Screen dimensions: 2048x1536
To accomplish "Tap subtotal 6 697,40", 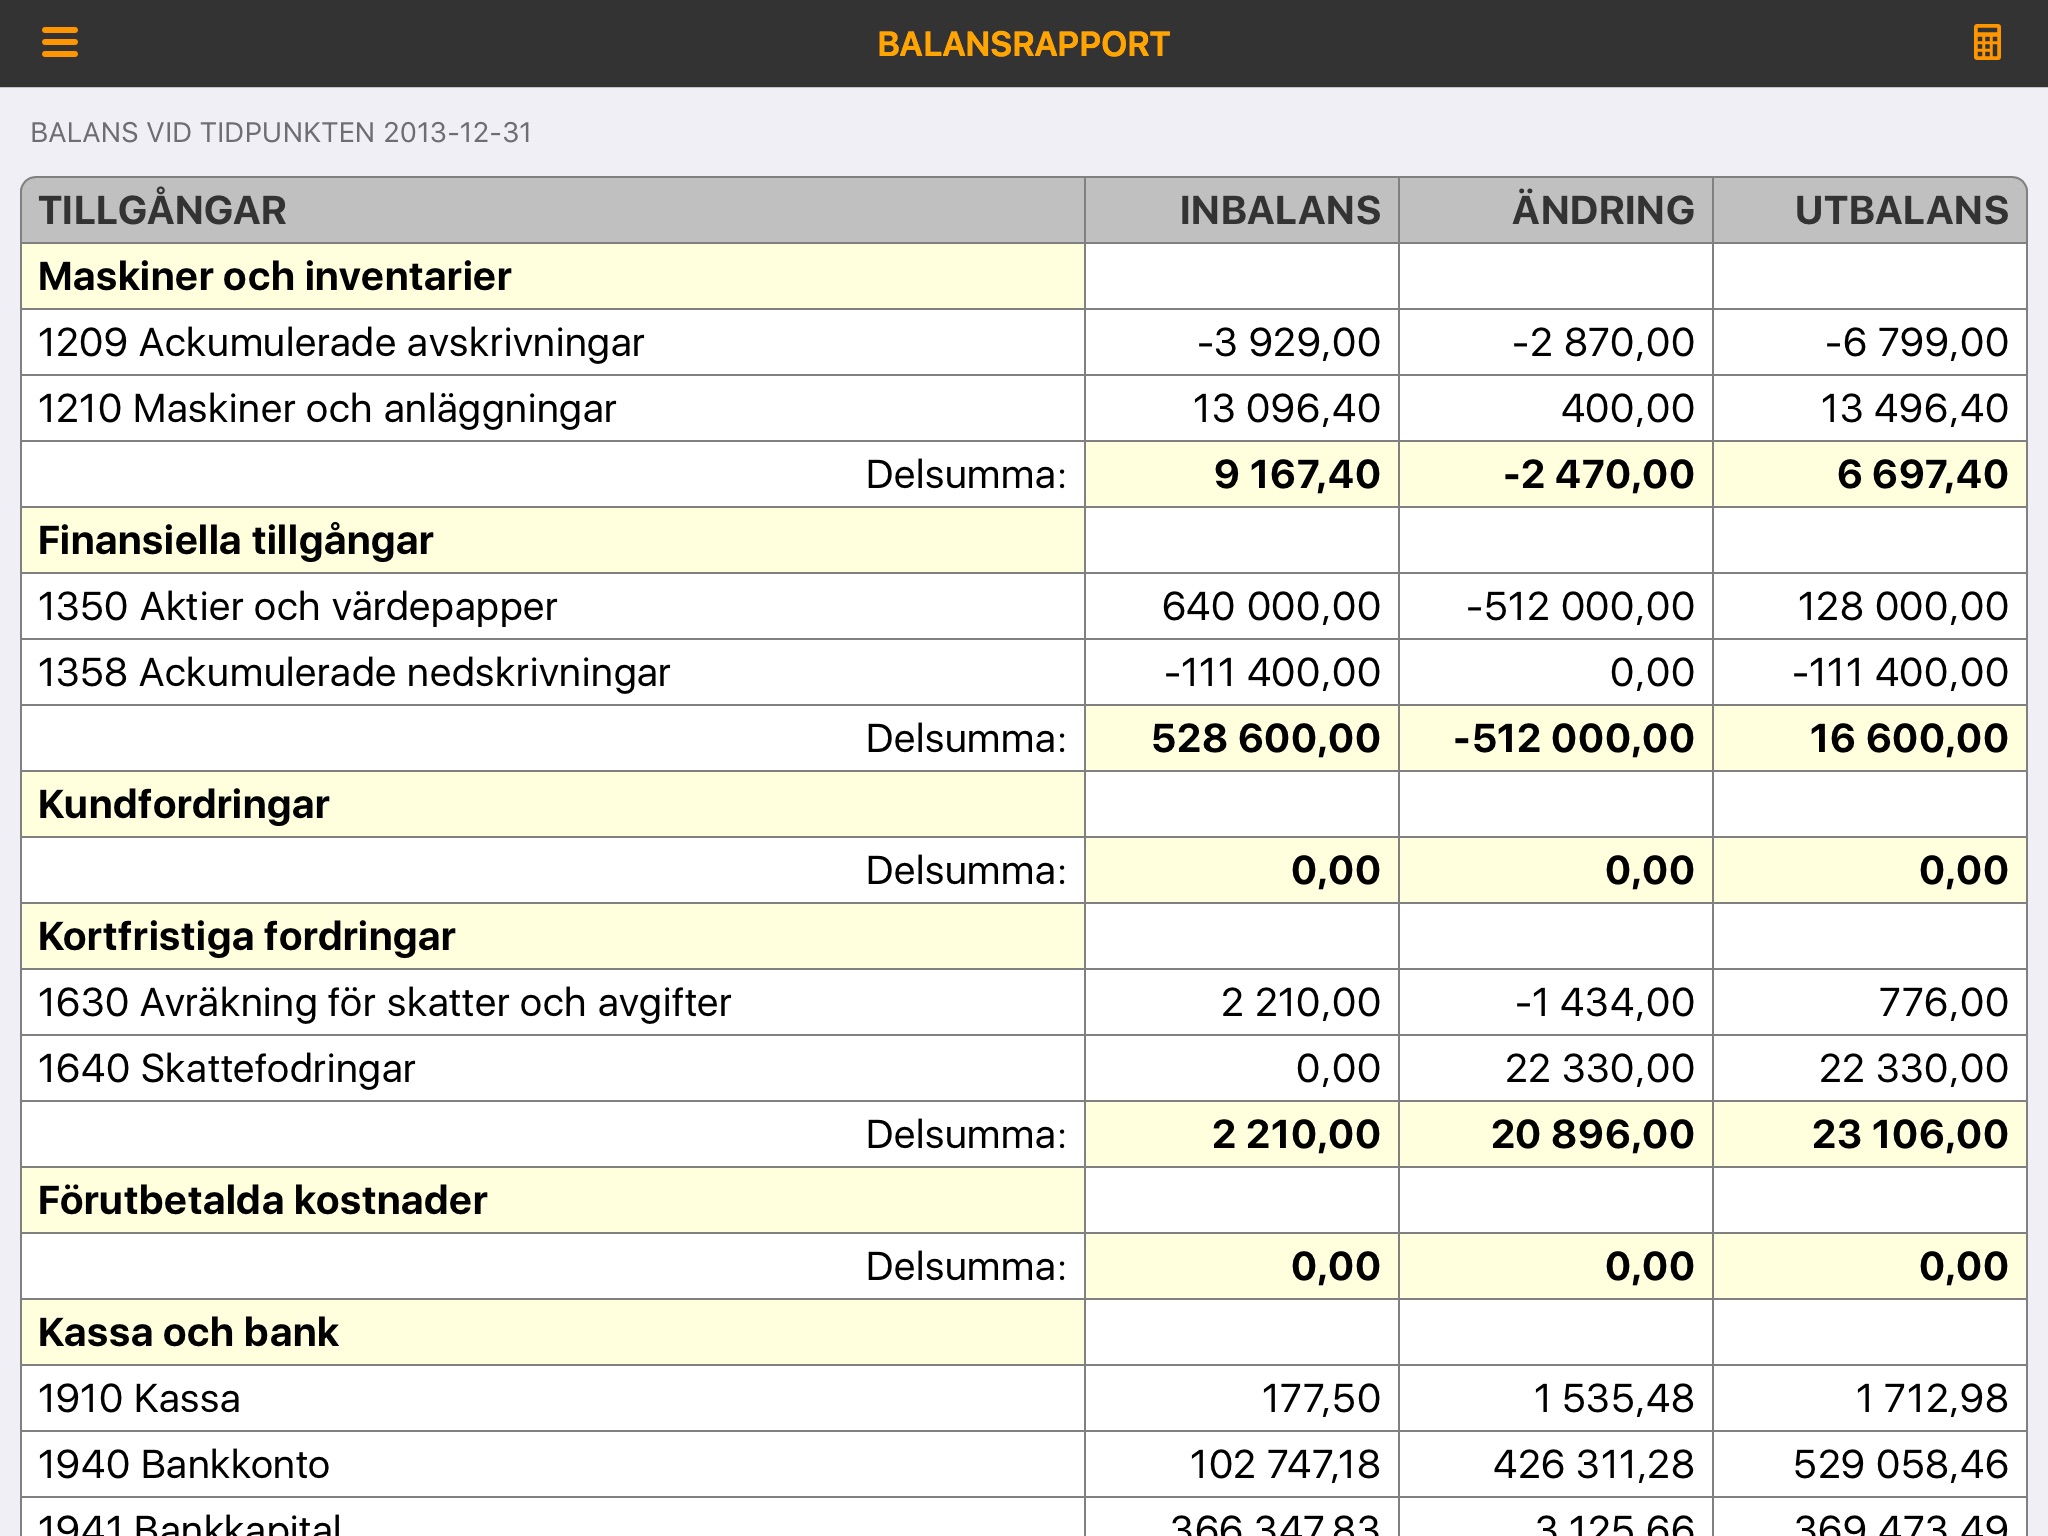I will pyautogui.click(x=1922, y=474).
